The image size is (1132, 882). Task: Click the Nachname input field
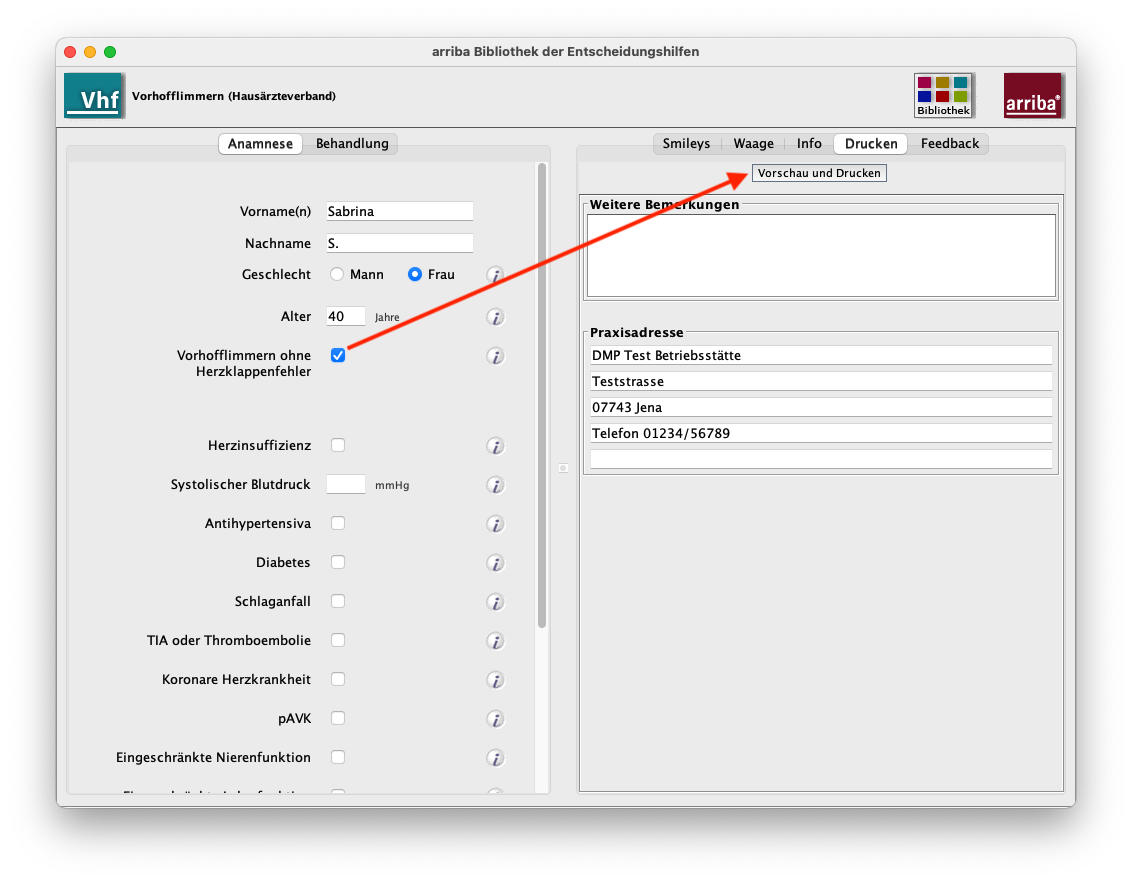pyautogui.click(x=399, y=243)
